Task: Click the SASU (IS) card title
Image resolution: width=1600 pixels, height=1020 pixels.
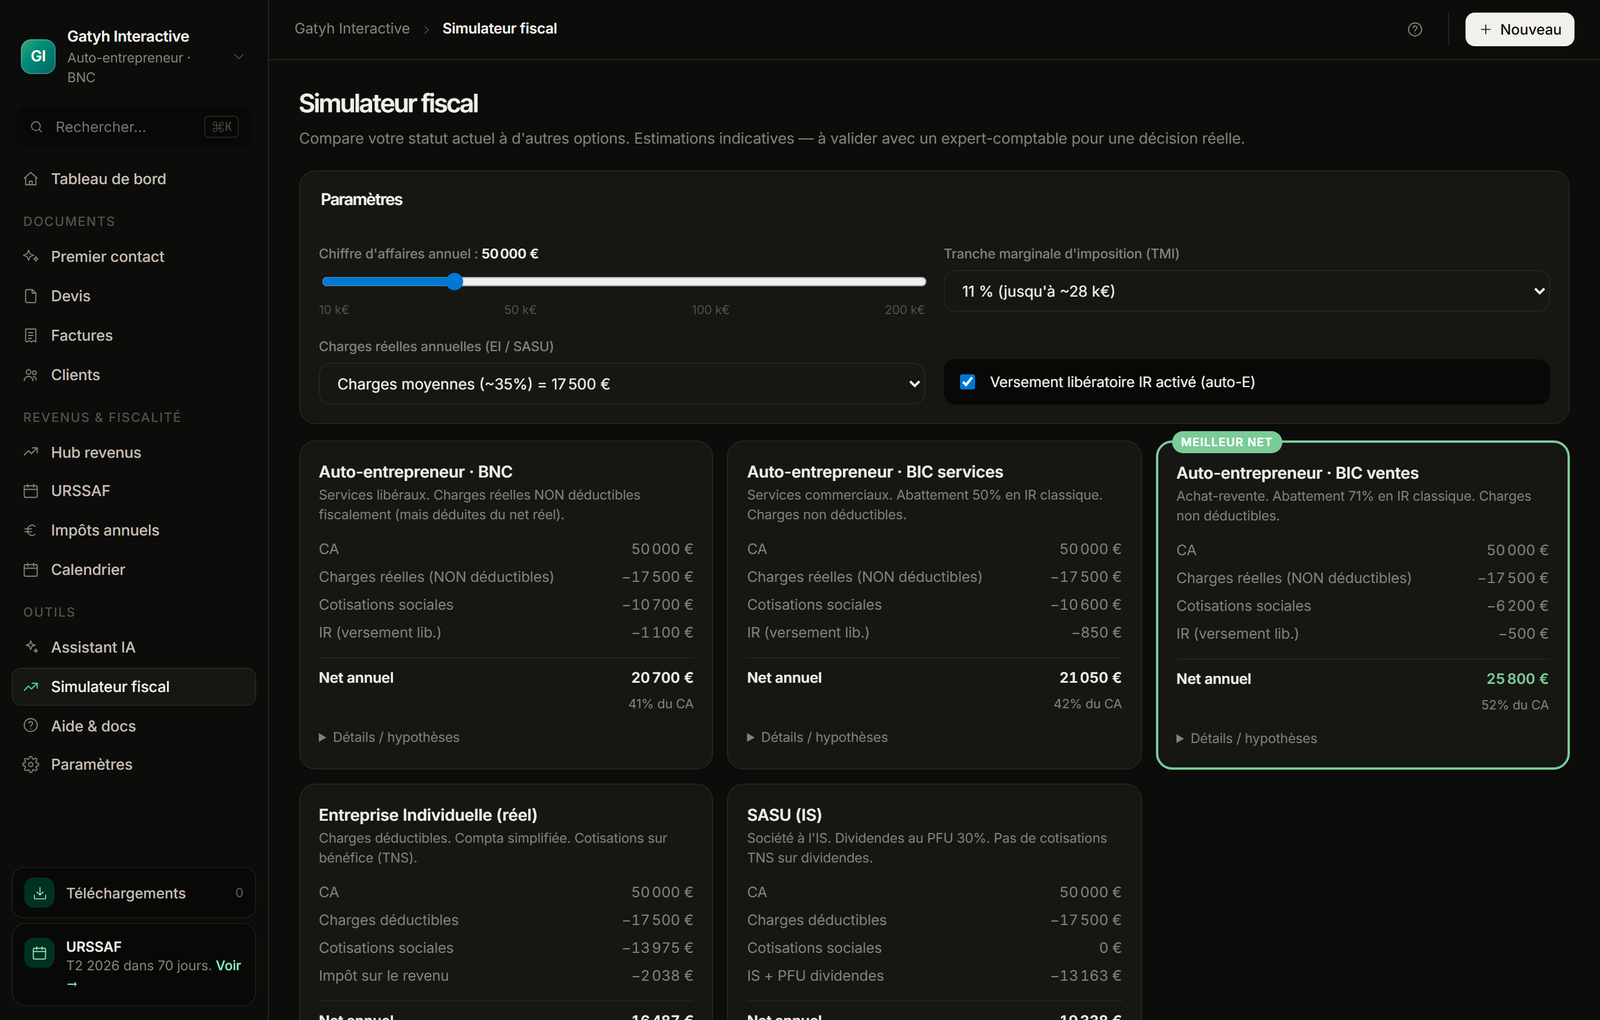Action: (x=785, y=815)
